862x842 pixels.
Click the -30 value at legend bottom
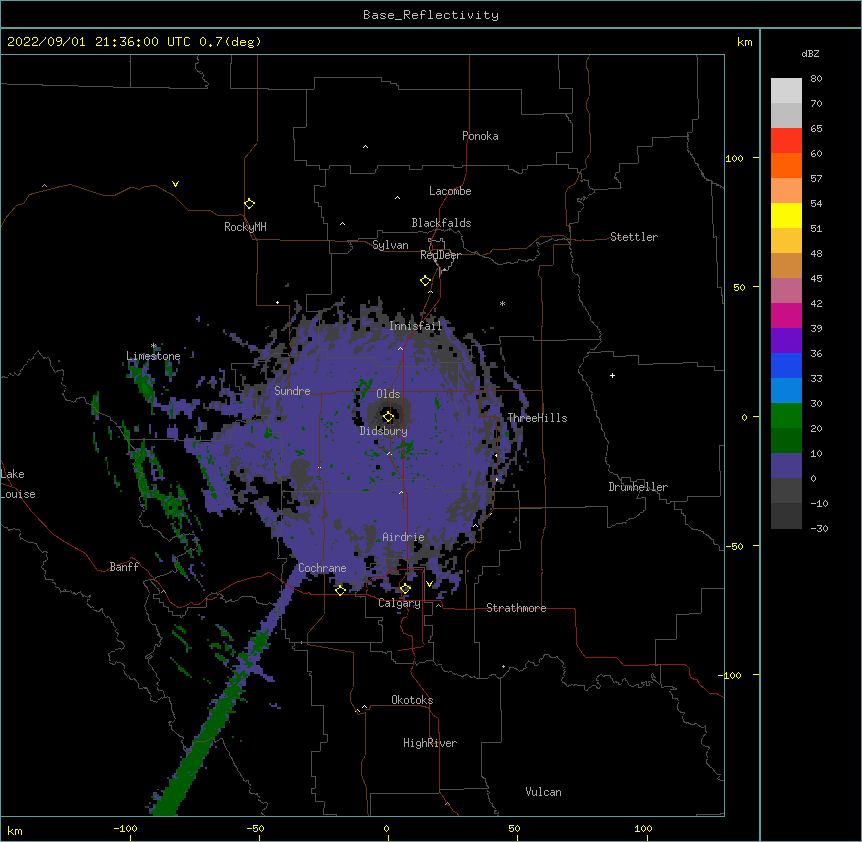(x=819, y=528)
